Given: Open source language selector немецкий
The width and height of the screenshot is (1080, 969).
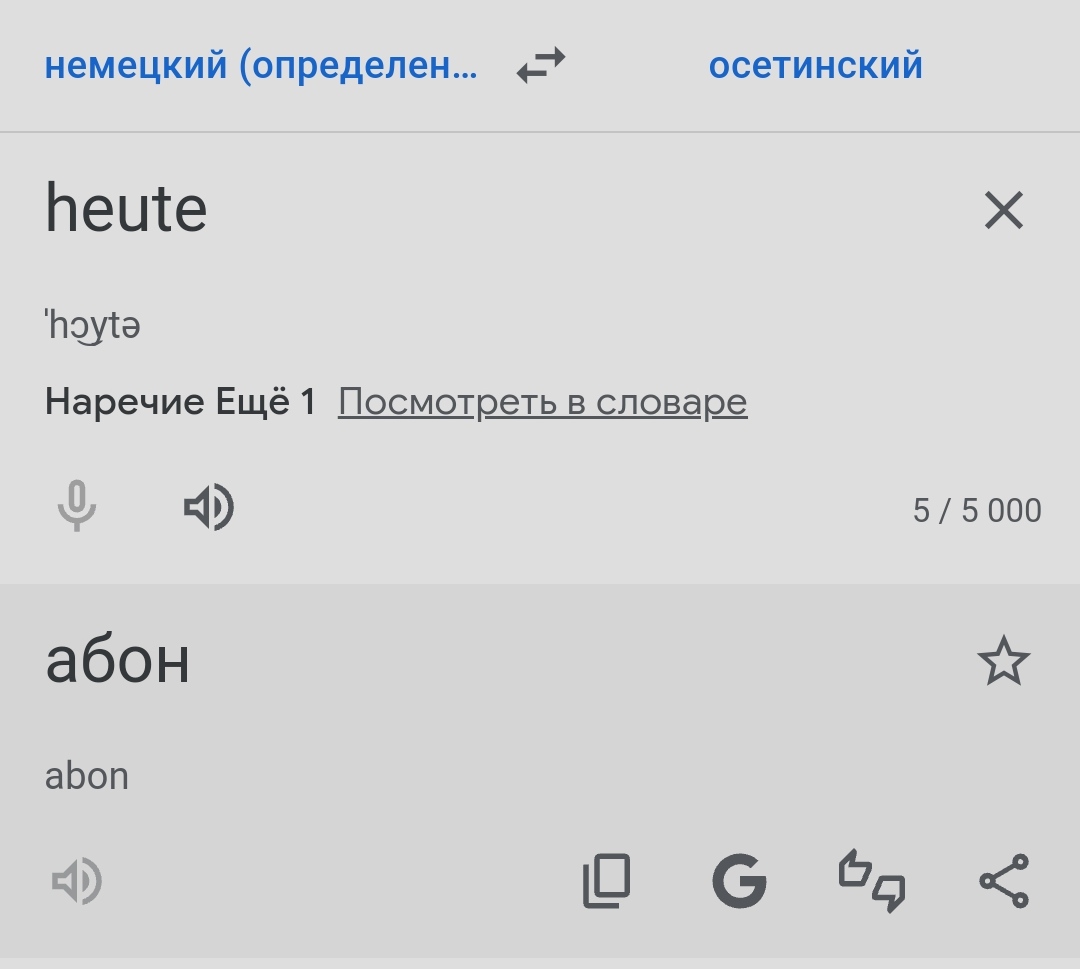Looking at the screenshot, I should click(261, 66).
